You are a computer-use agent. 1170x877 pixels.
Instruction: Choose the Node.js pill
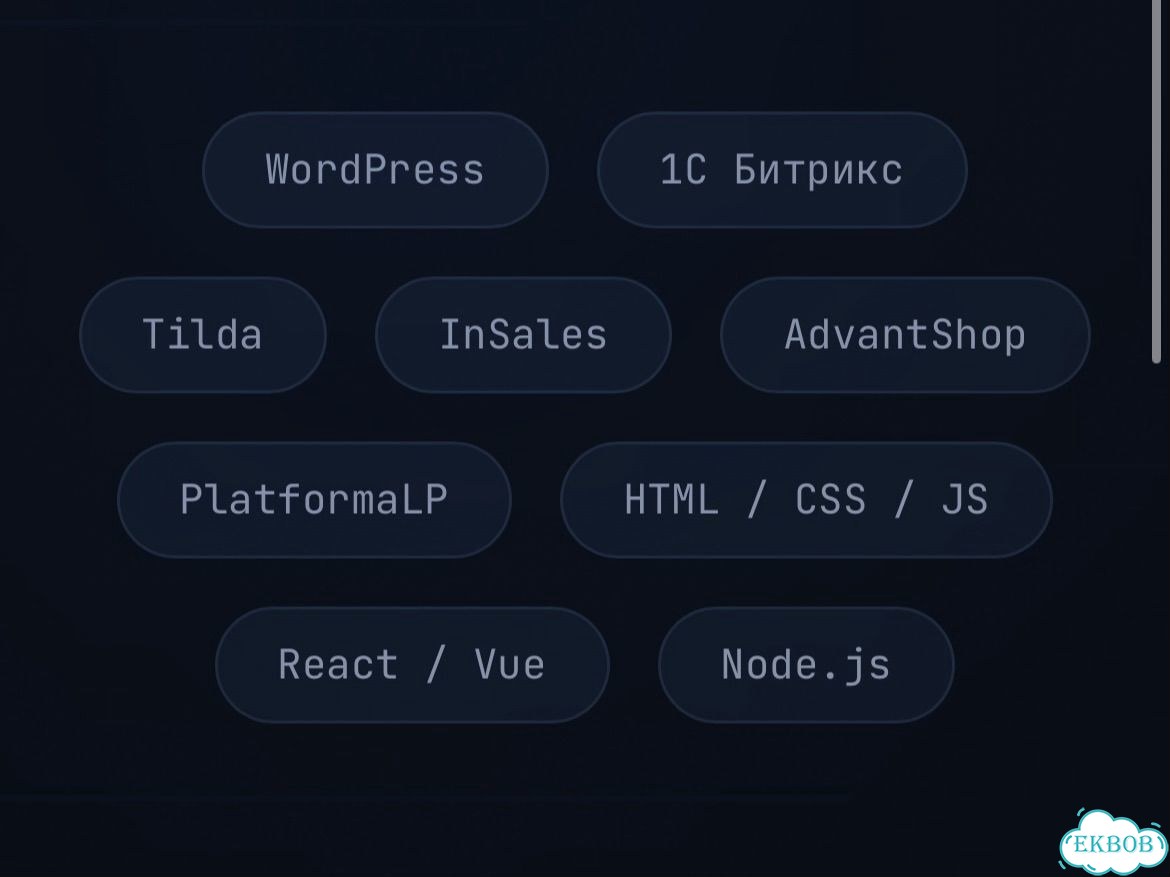tap(806, 664)
